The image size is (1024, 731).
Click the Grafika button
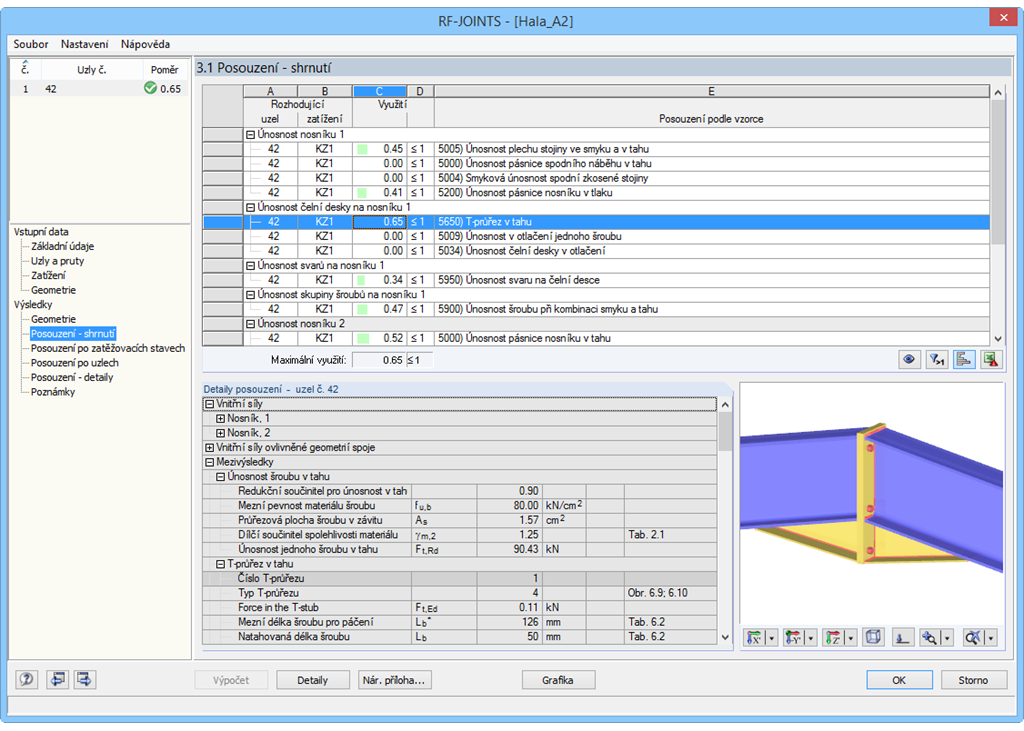coord(558,680)
